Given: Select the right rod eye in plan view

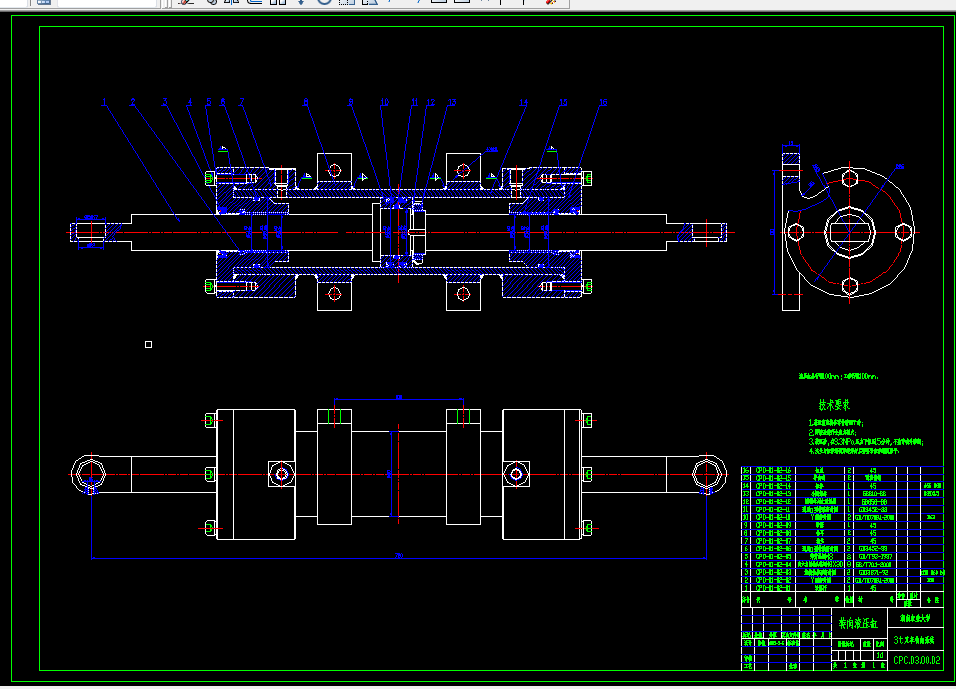Looking at the screenshot, I should (x=708, y=474).
